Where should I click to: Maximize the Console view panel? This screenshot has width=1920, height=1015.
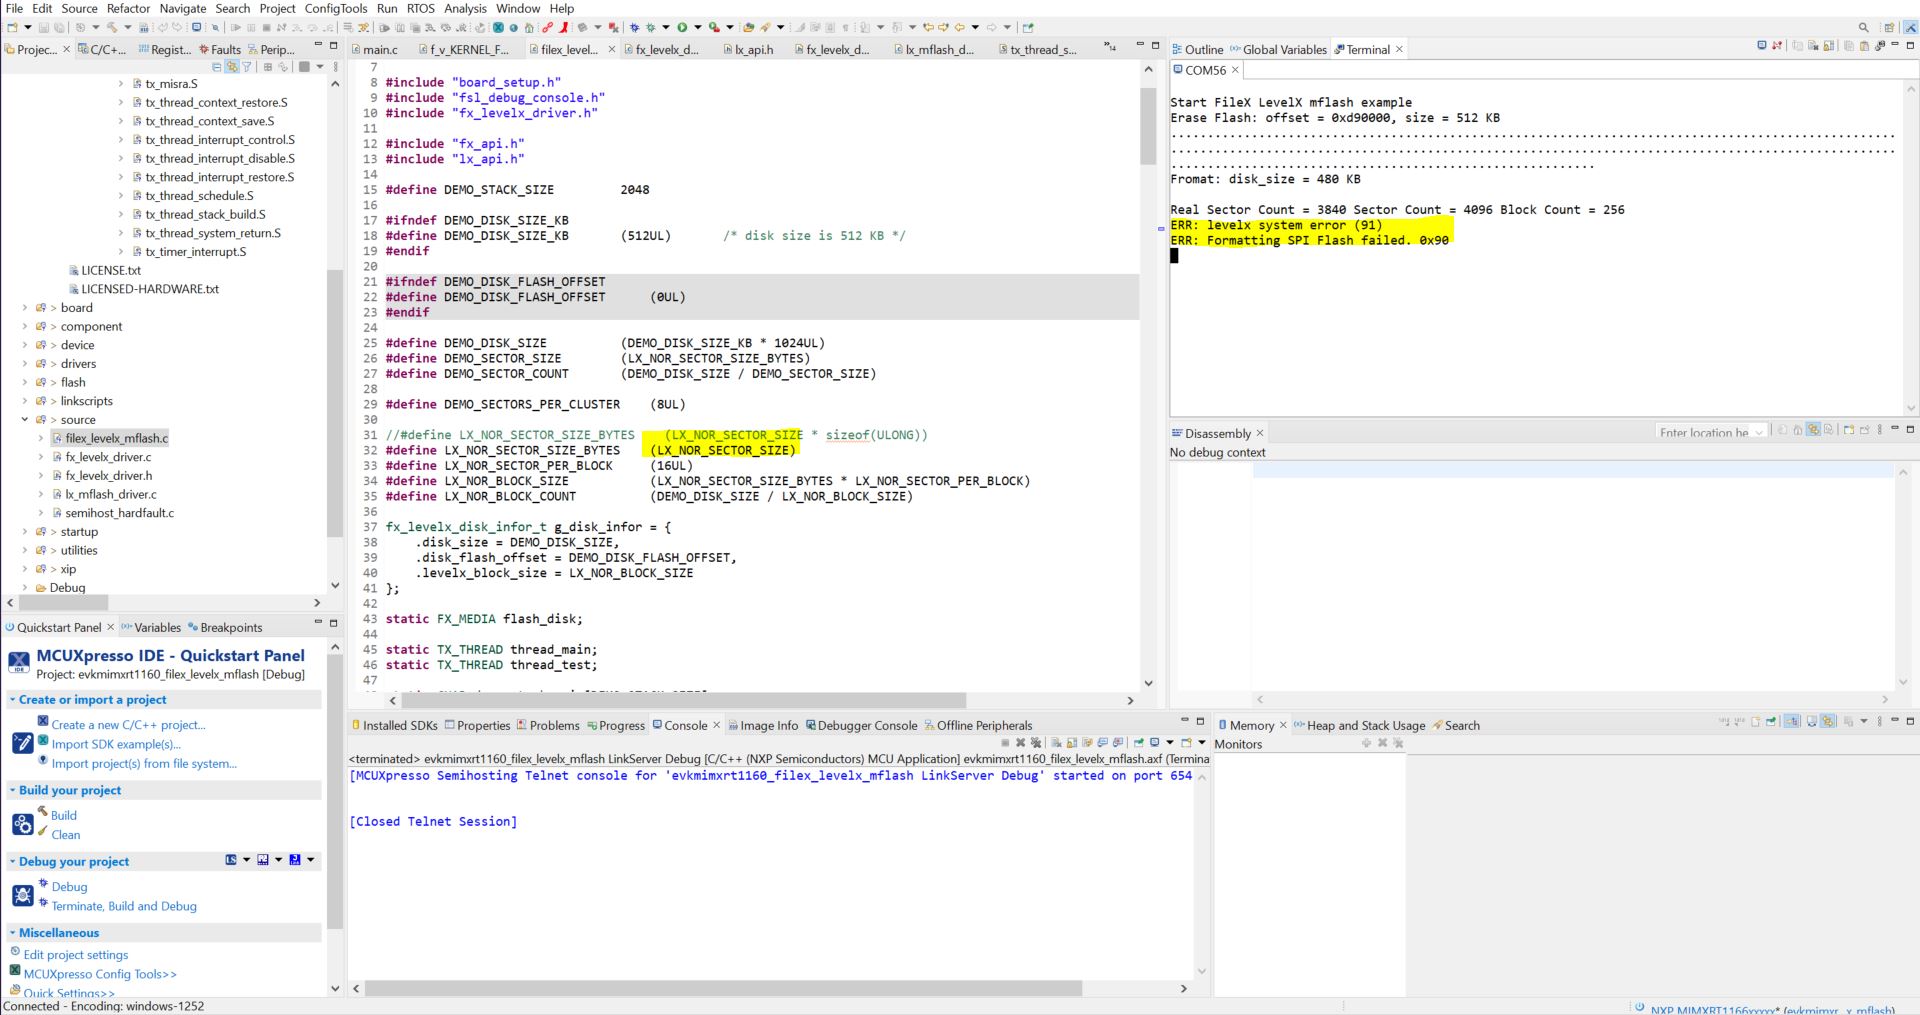click(1201, 721)
